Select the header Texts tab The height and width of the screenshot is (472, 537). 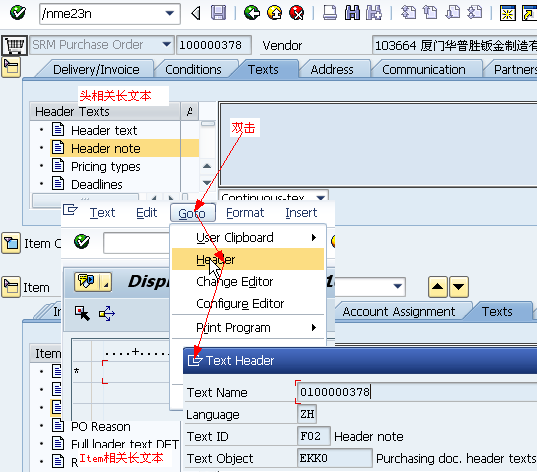263,70
